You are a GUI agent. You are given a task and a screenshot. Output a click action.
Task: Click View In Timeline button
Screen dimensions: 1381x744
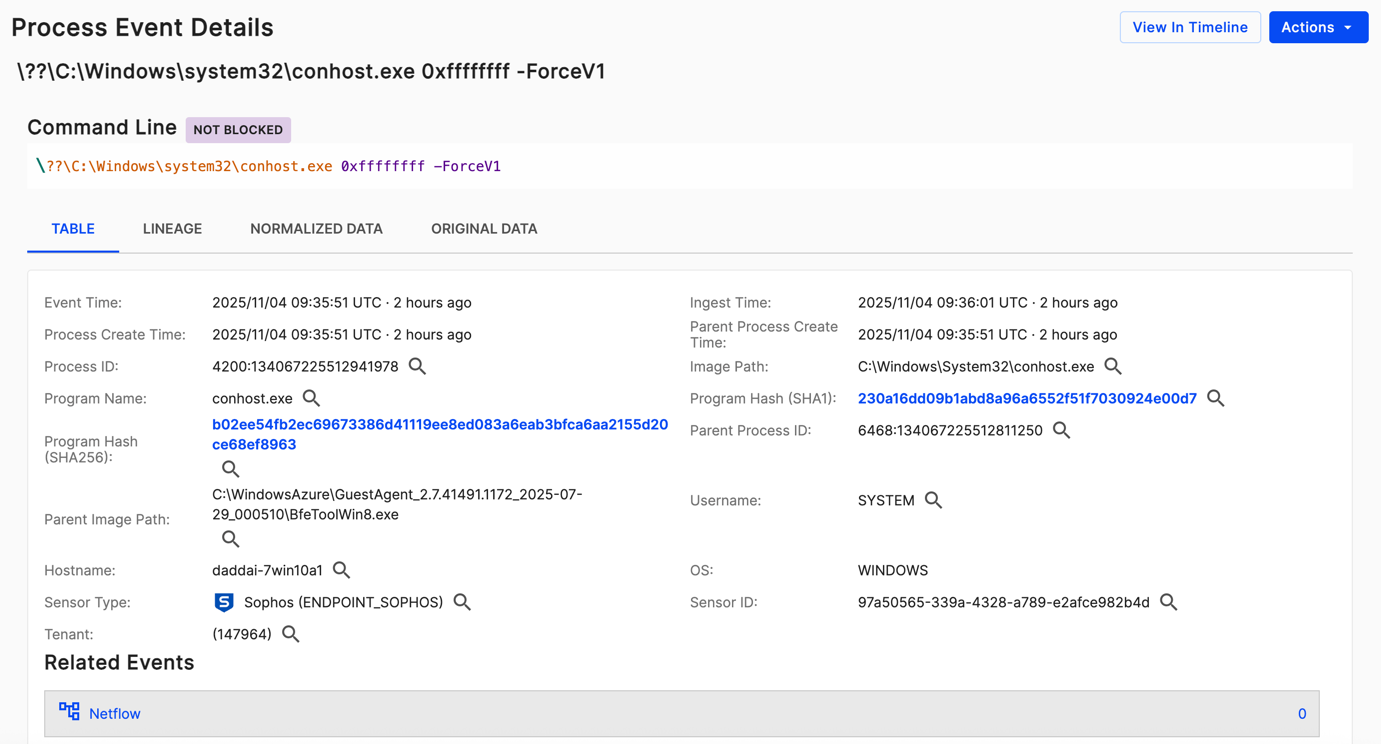(x=1190, y=27)
